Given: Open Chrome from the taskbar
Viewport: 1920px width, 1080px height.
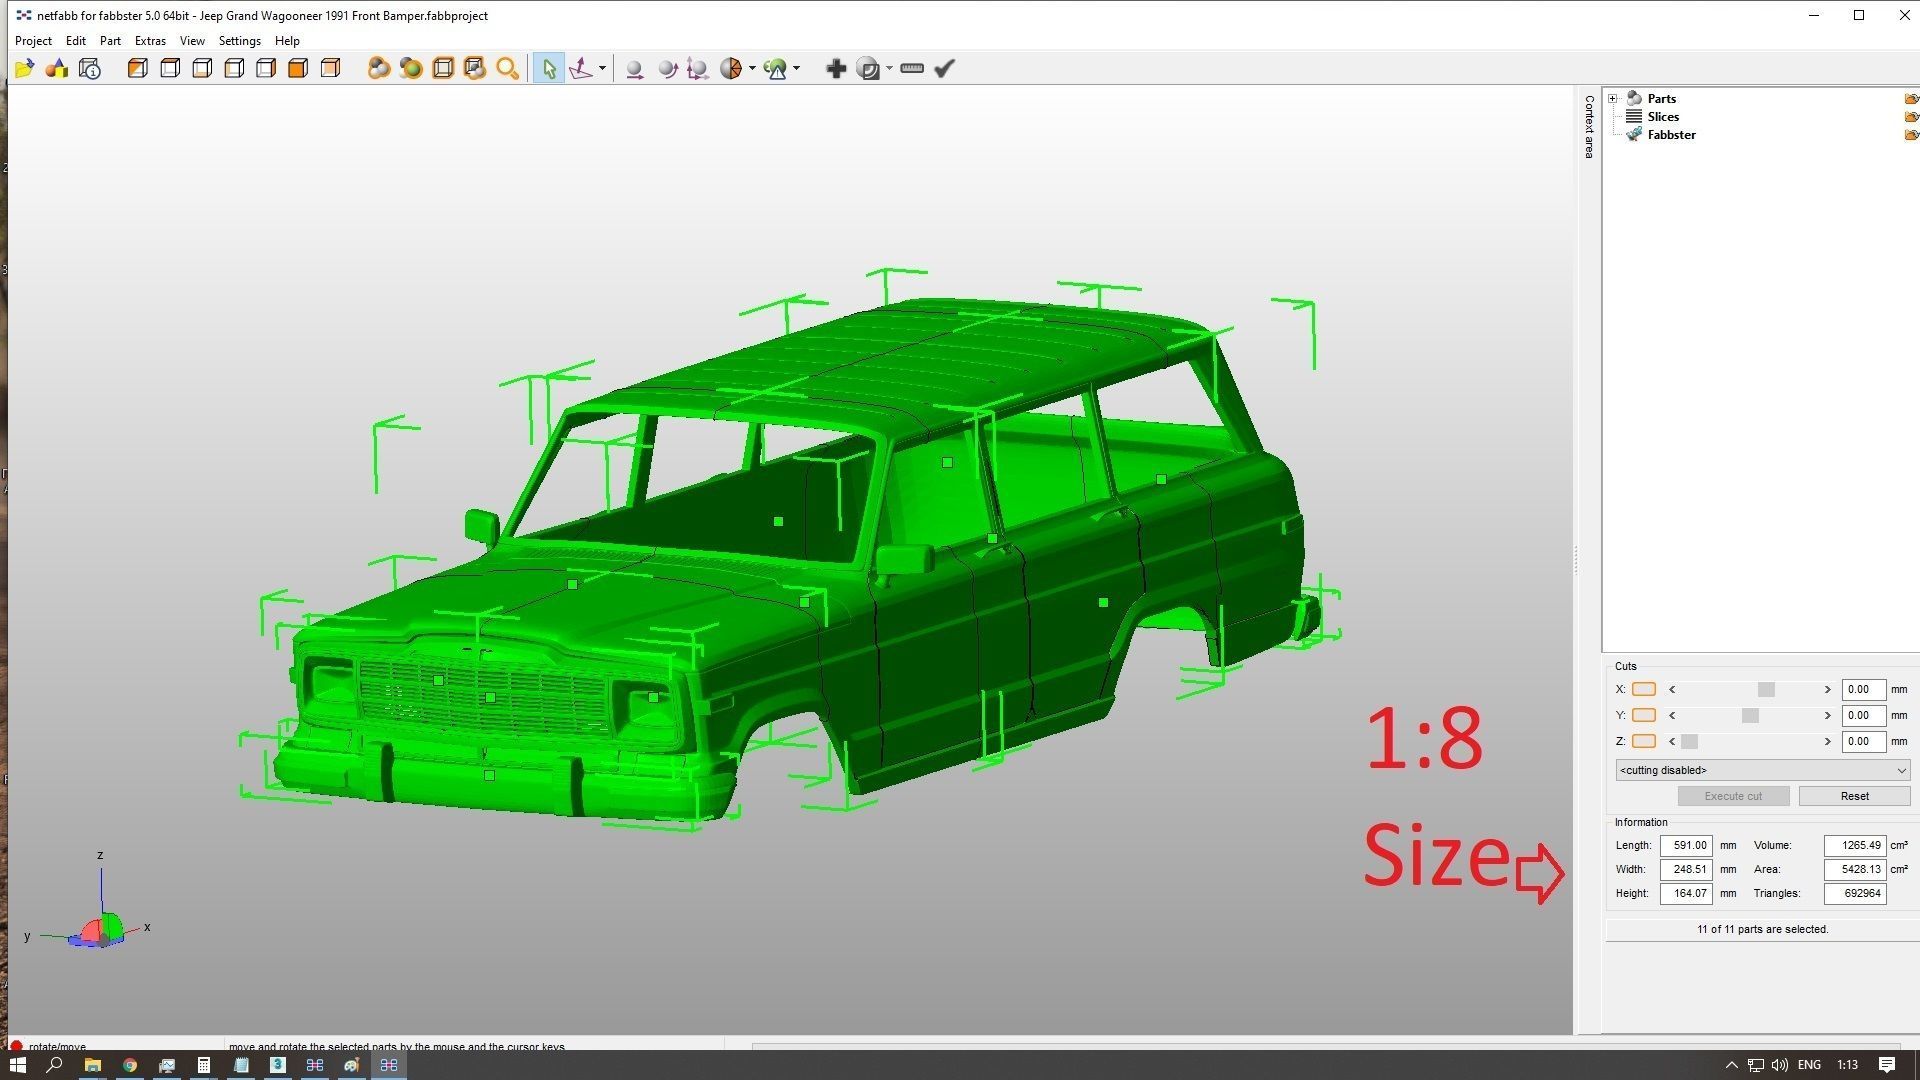Looking at the screenshot, I should click(x=130, y=1065).
